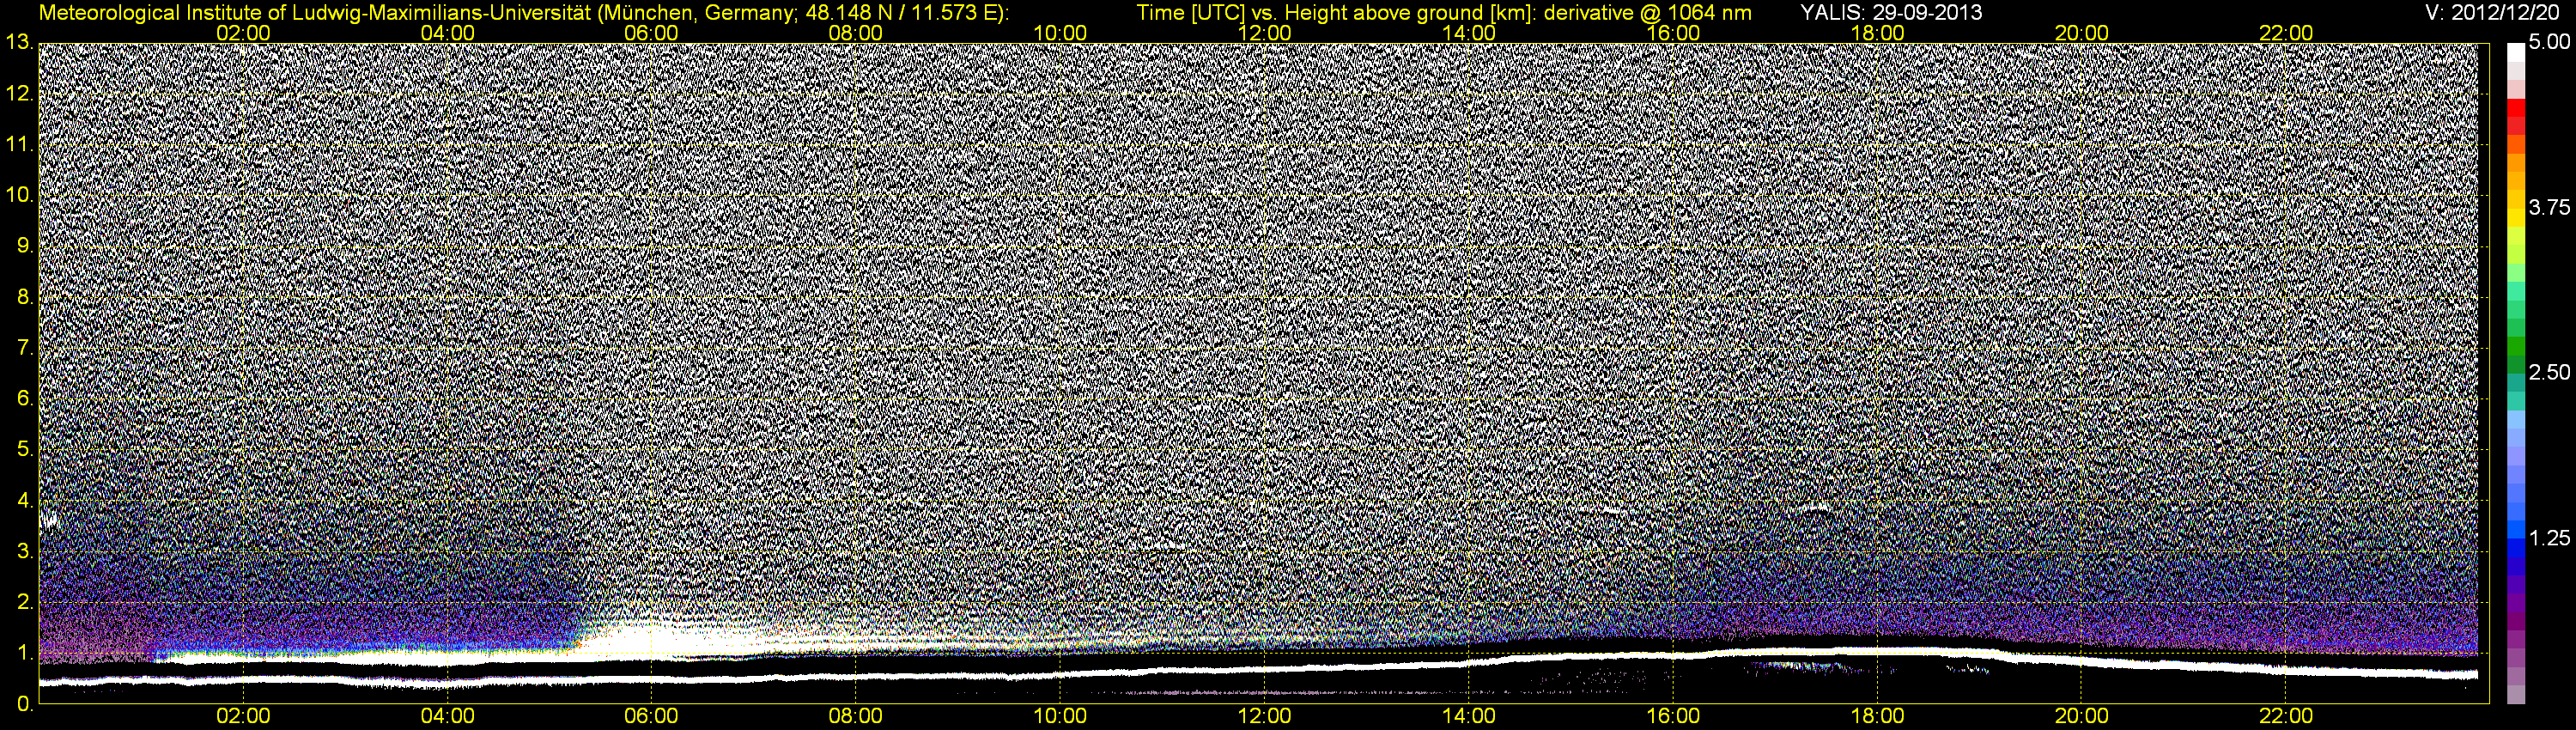Click the 06:00 label on the top time axis
Image resolution: width=2576 pixels, height=730 pixels.
pos(651,33)
